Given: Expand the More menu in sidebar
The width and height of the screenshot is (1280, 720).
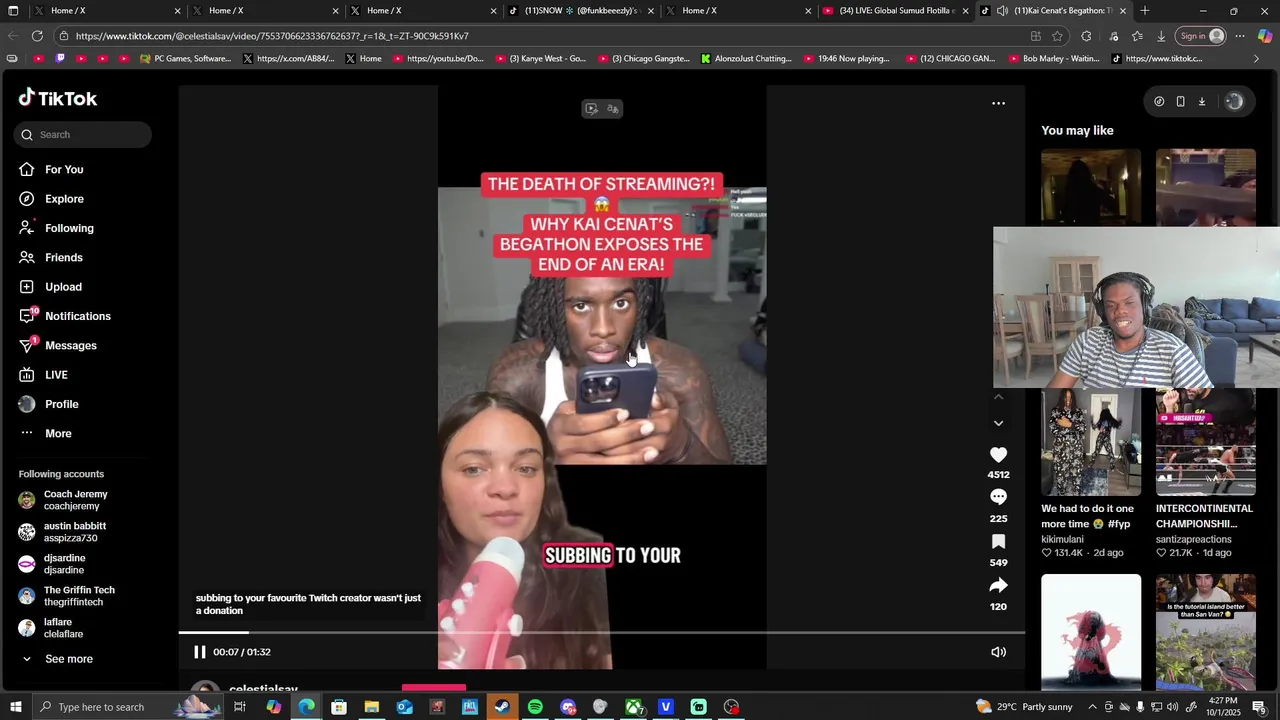Looking at the screenshot, I should tap(46, 434).
